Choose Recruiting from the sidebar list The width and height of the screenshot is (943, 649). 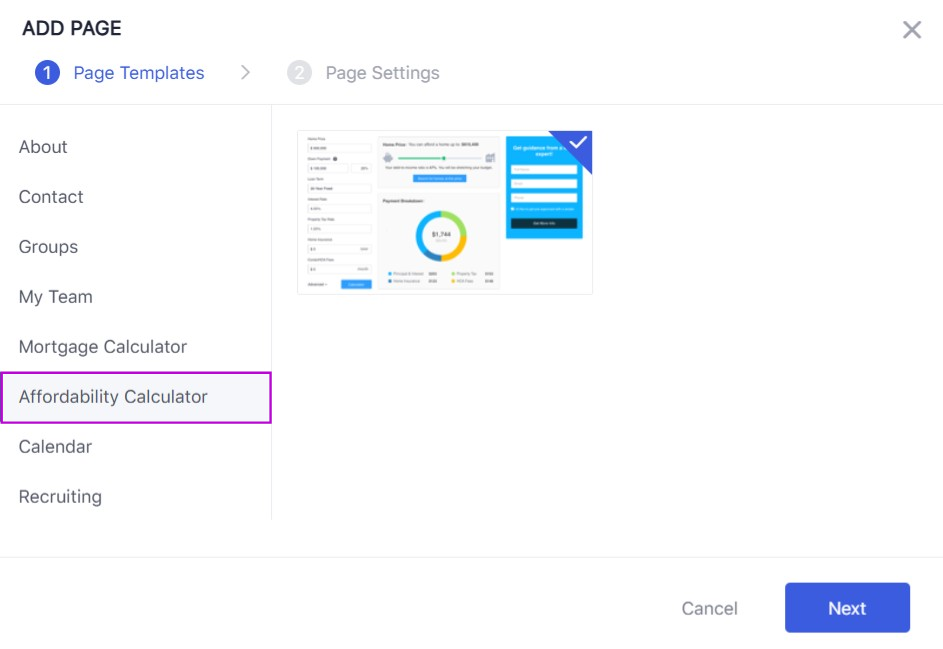tap(60, 497)
